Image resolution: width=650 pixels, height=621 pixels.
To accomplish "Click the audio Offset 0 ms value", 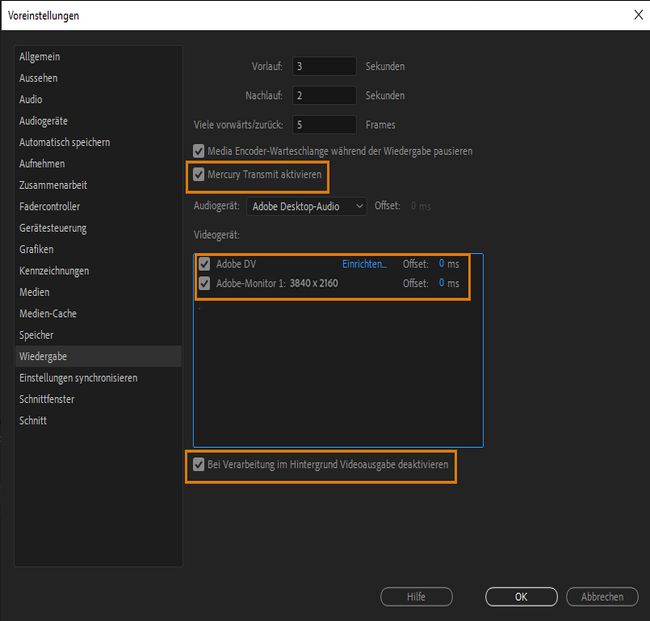I will (x=420, y=206).
